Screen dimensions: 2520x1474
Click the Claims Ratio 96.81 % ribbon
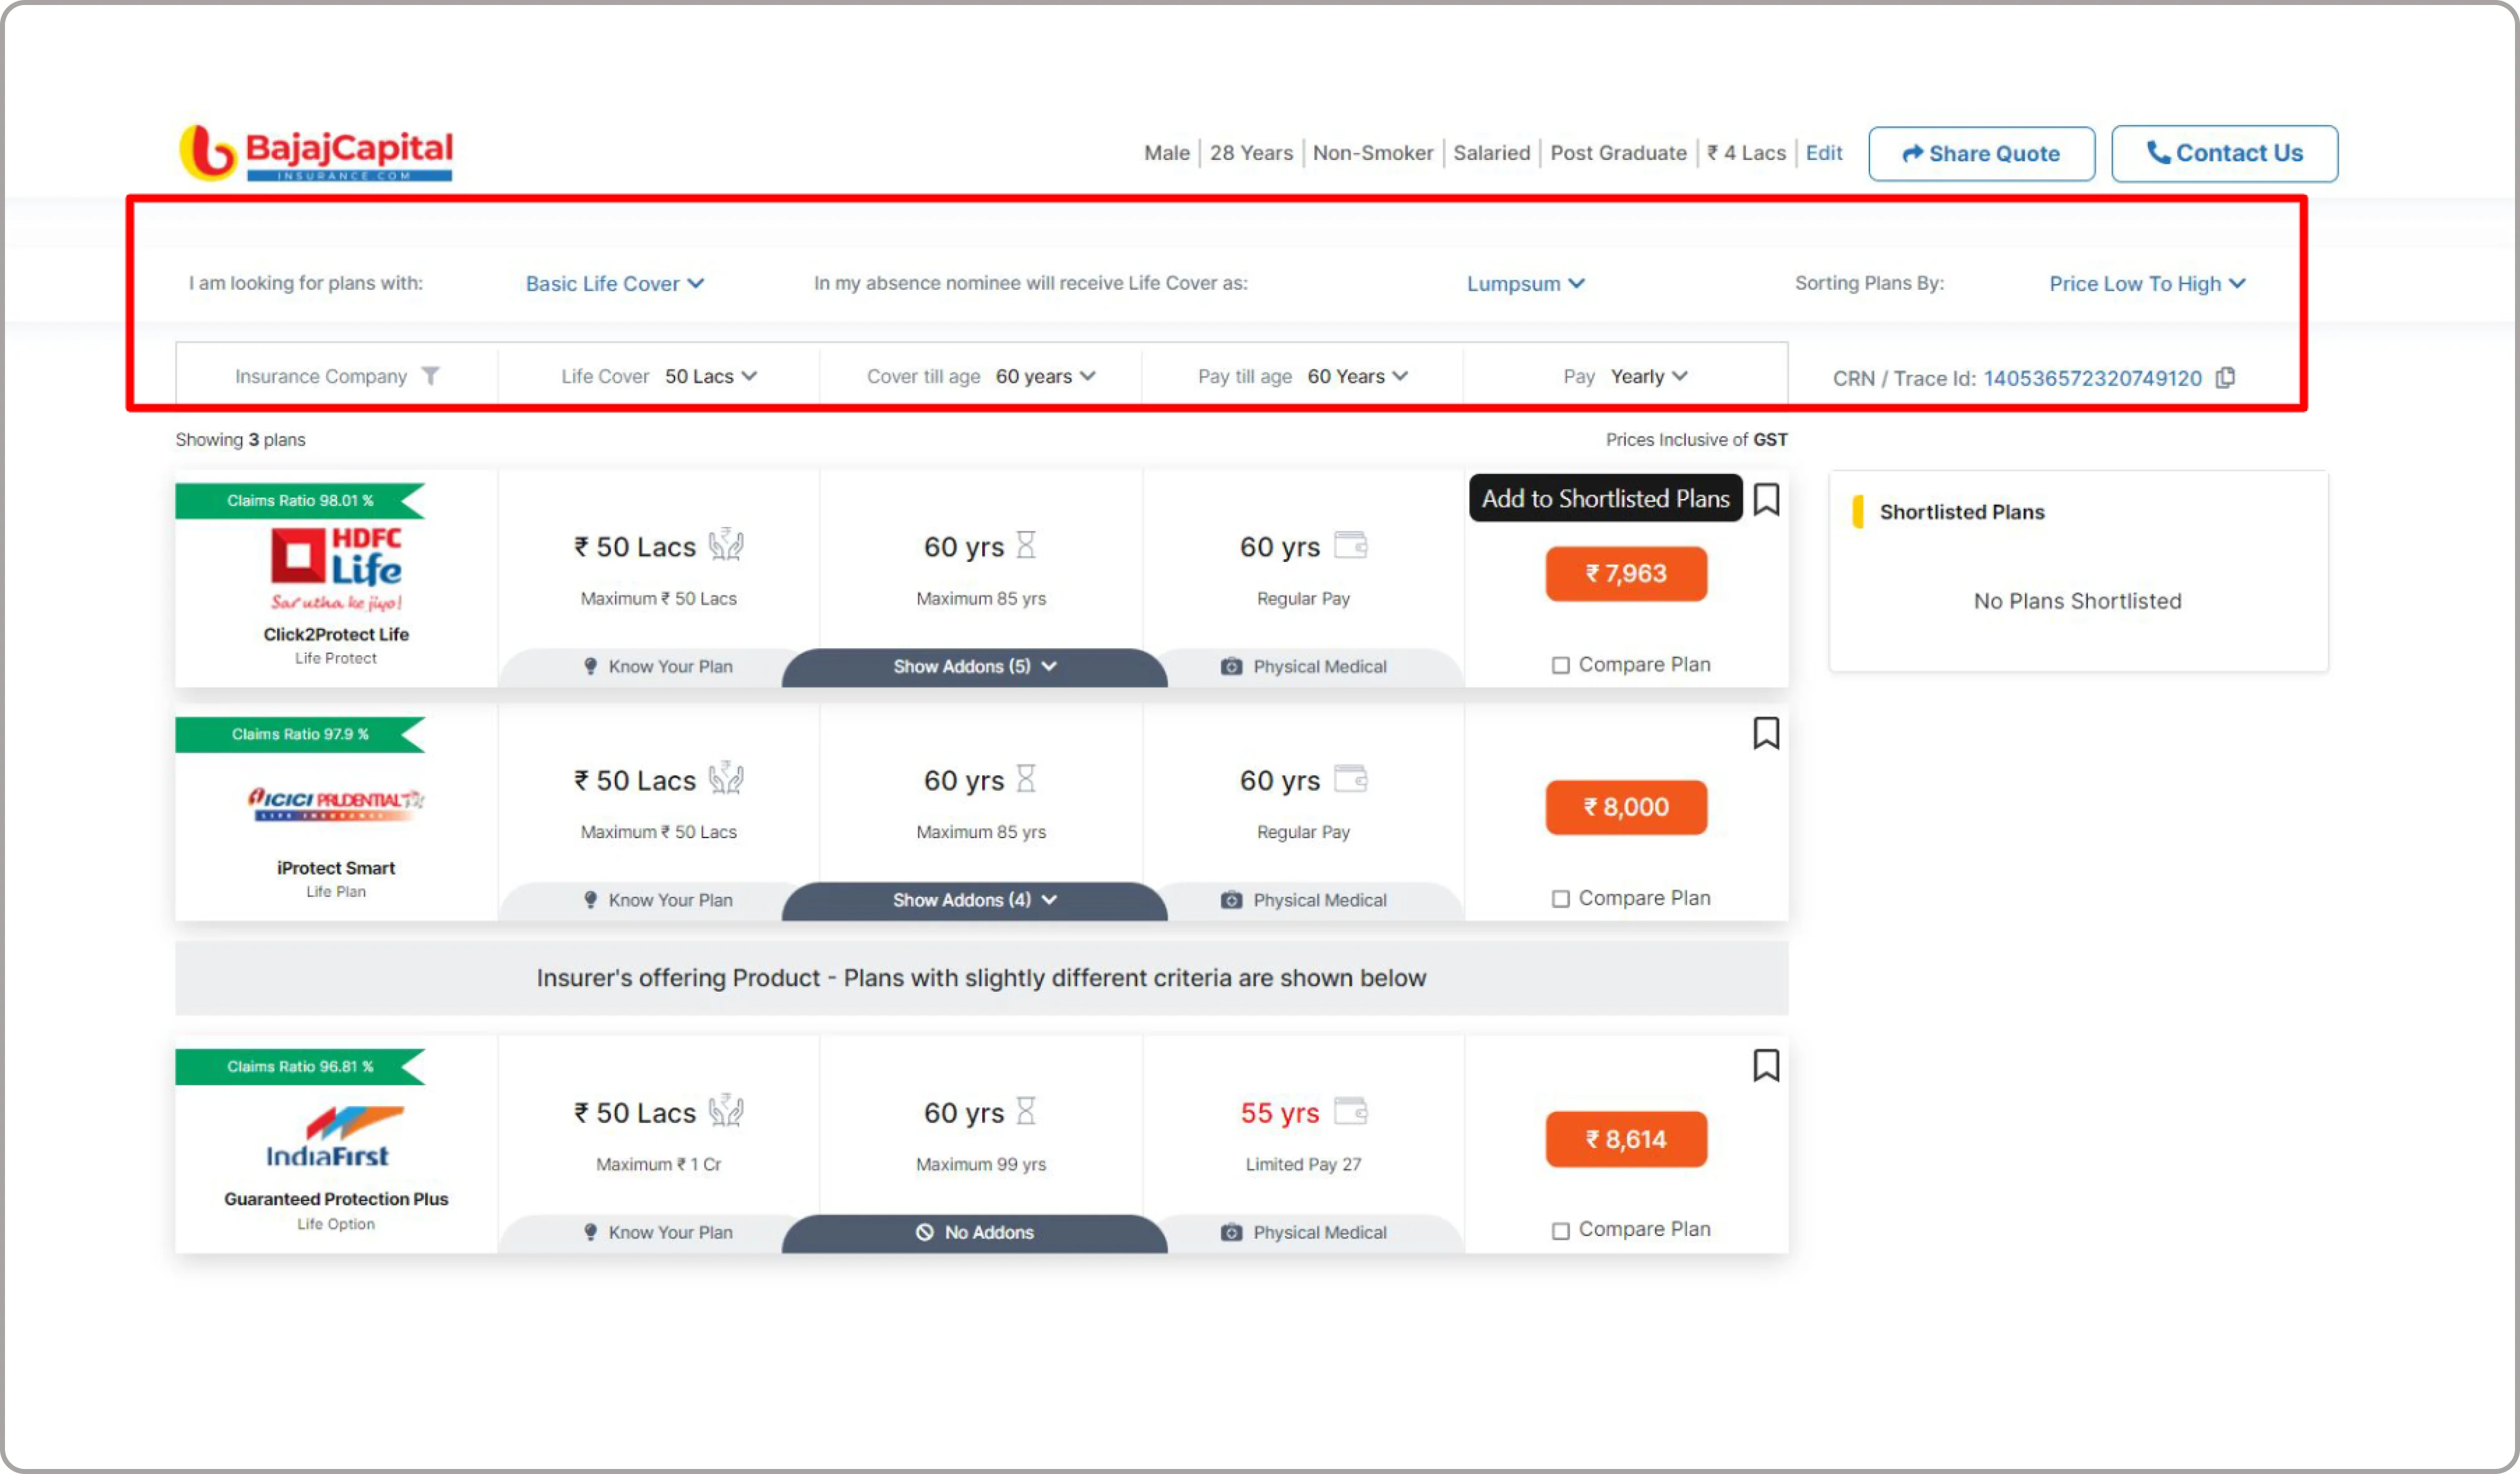tap(300, 1067)
